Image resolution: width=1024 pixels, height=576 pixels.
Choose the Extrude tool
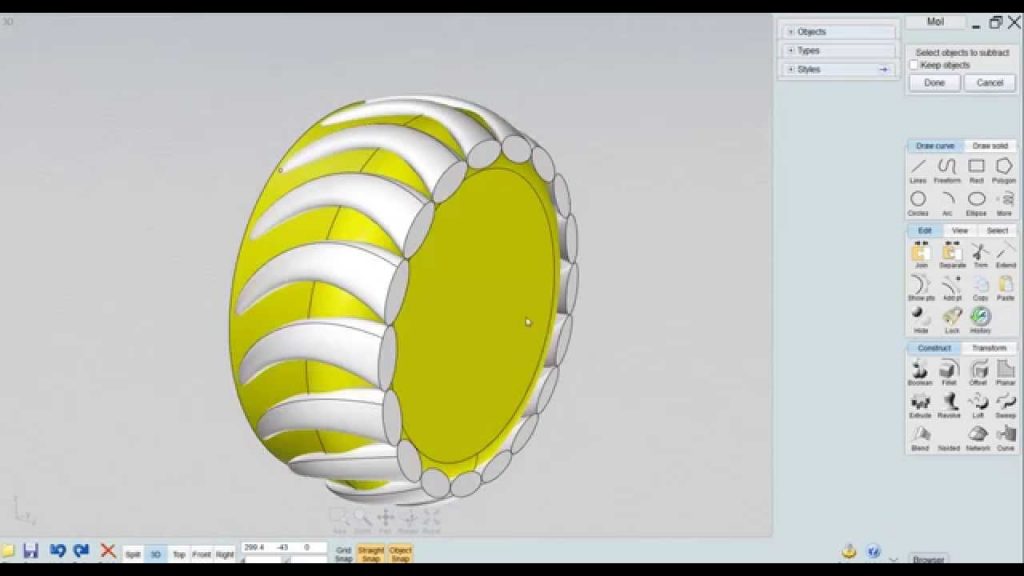pos(919,403)
